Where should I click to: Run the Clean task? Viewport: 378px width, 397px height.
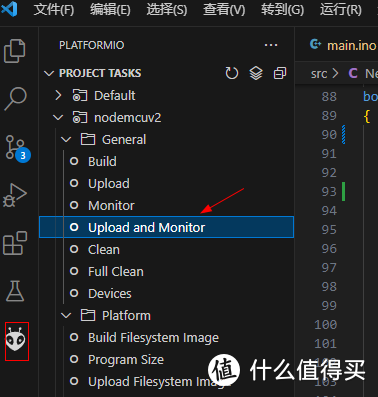[167, 249]
